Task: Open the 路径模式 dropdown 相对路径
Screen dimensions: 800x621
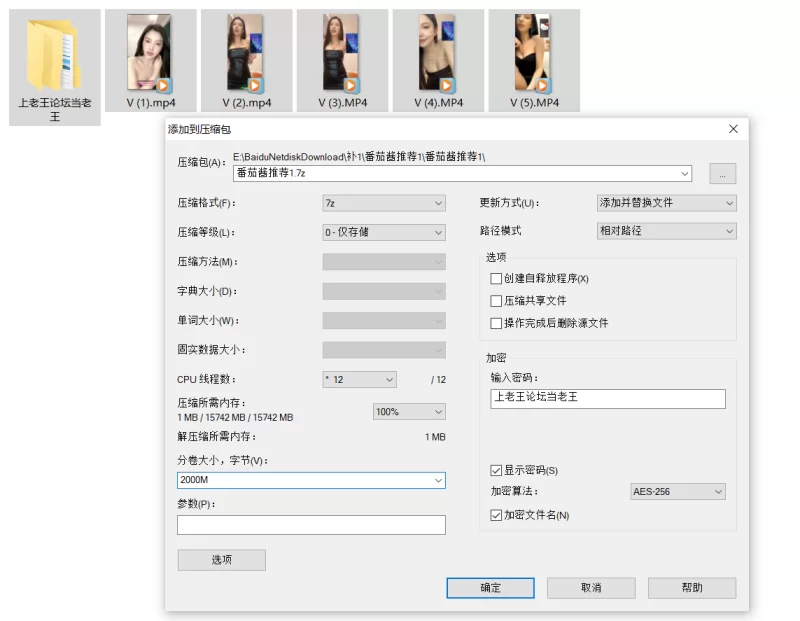Action: coord(666,231)
